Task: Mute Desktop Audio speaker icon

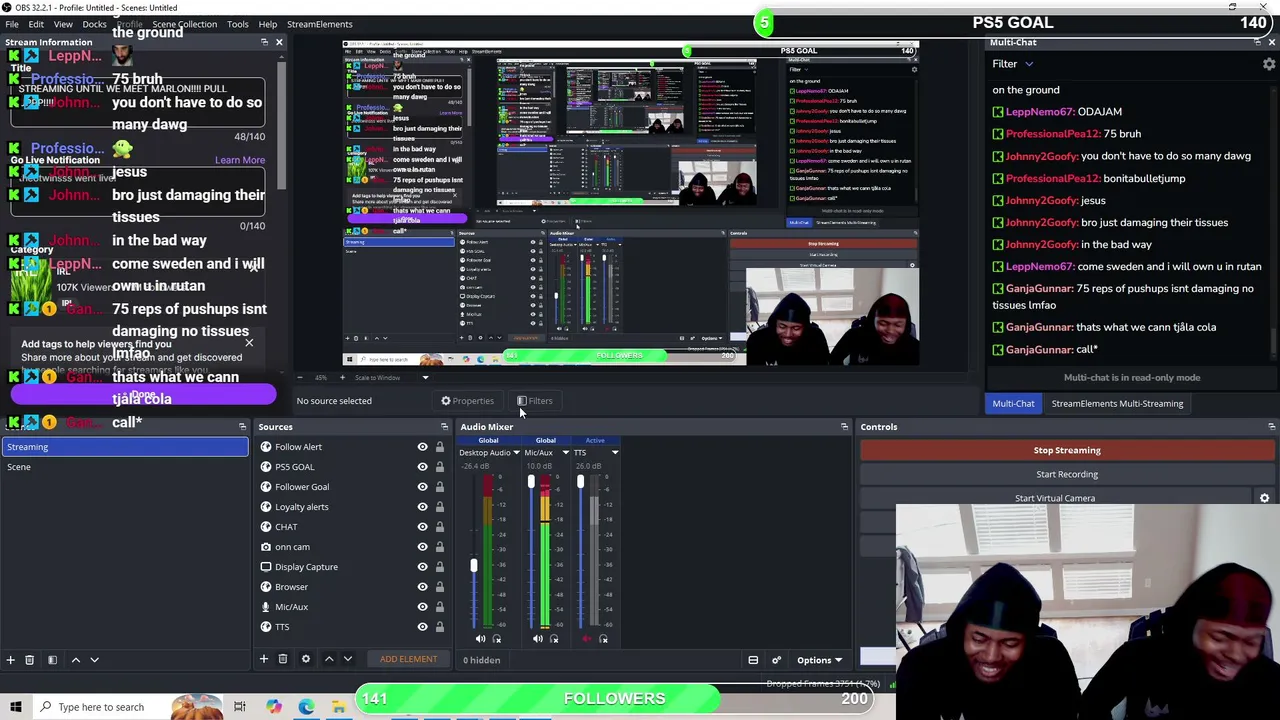Action: (480, 639)
